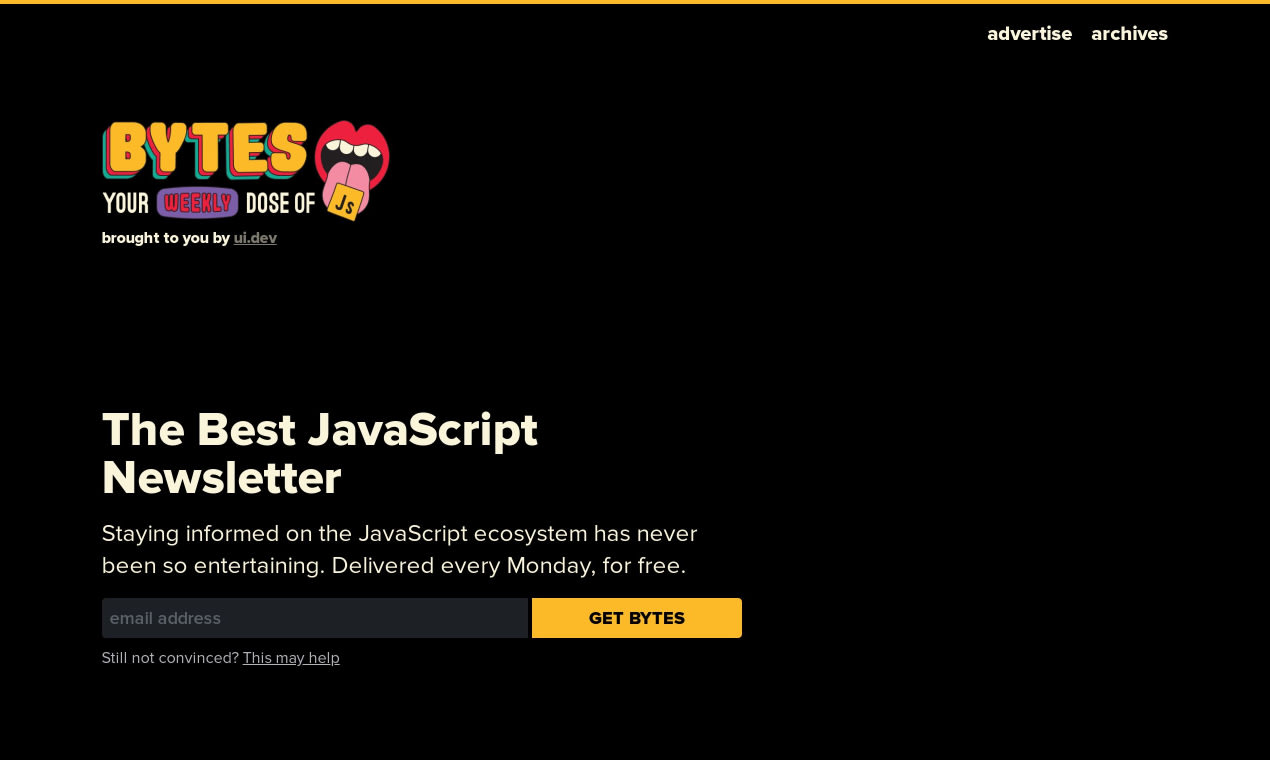This screenshot has width=1270, height=760.
Task: Click "The Best JavaScript Newsletter" heading
Action: [x=320, y=454]
